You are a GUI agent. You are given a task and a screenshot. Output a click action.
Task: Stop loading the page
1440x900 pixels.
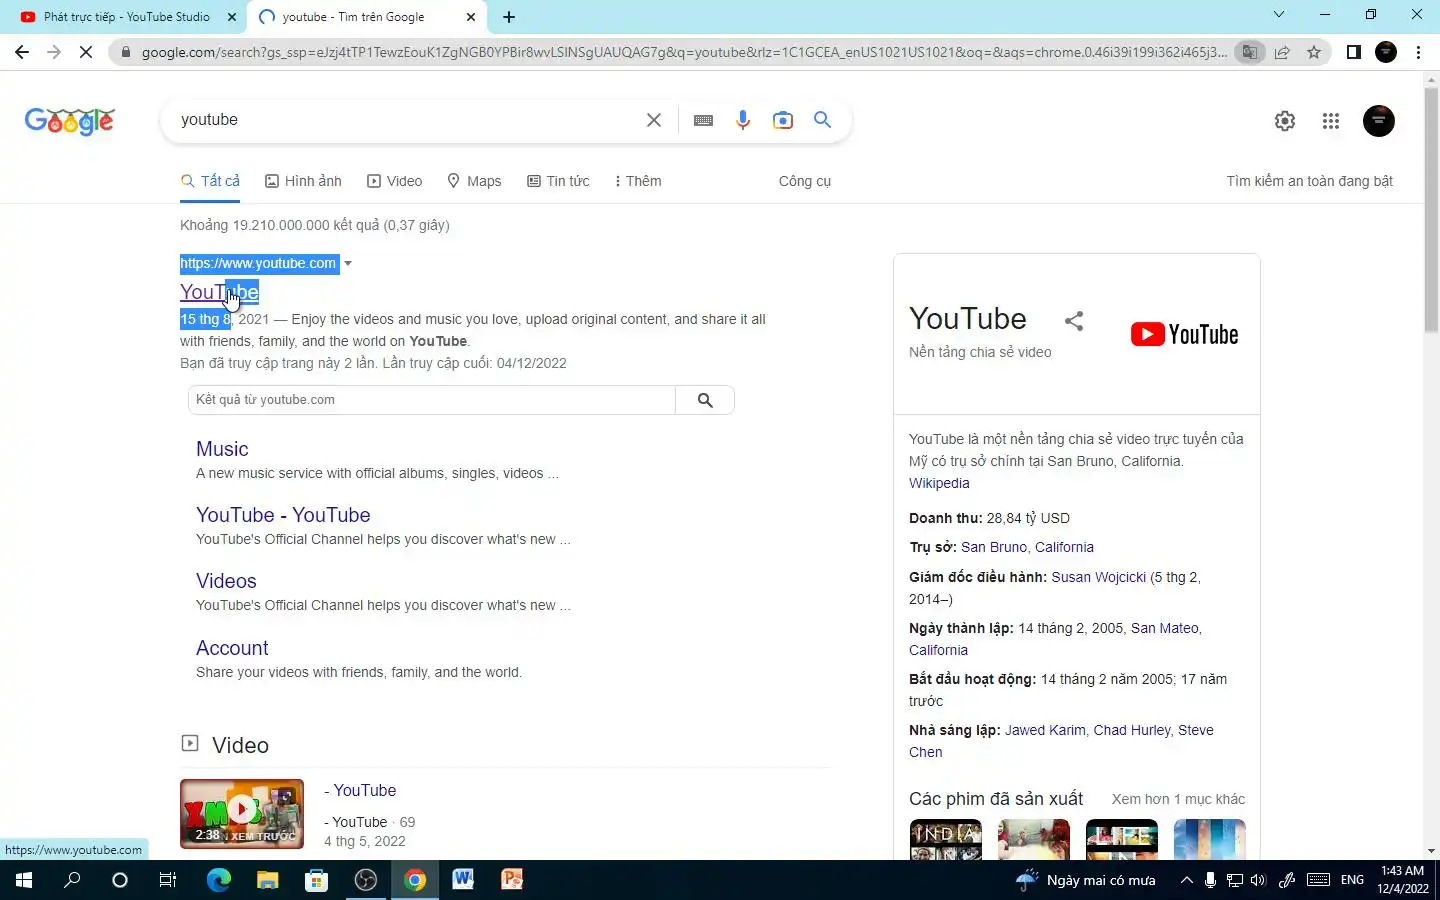click(x=86, y=52)
